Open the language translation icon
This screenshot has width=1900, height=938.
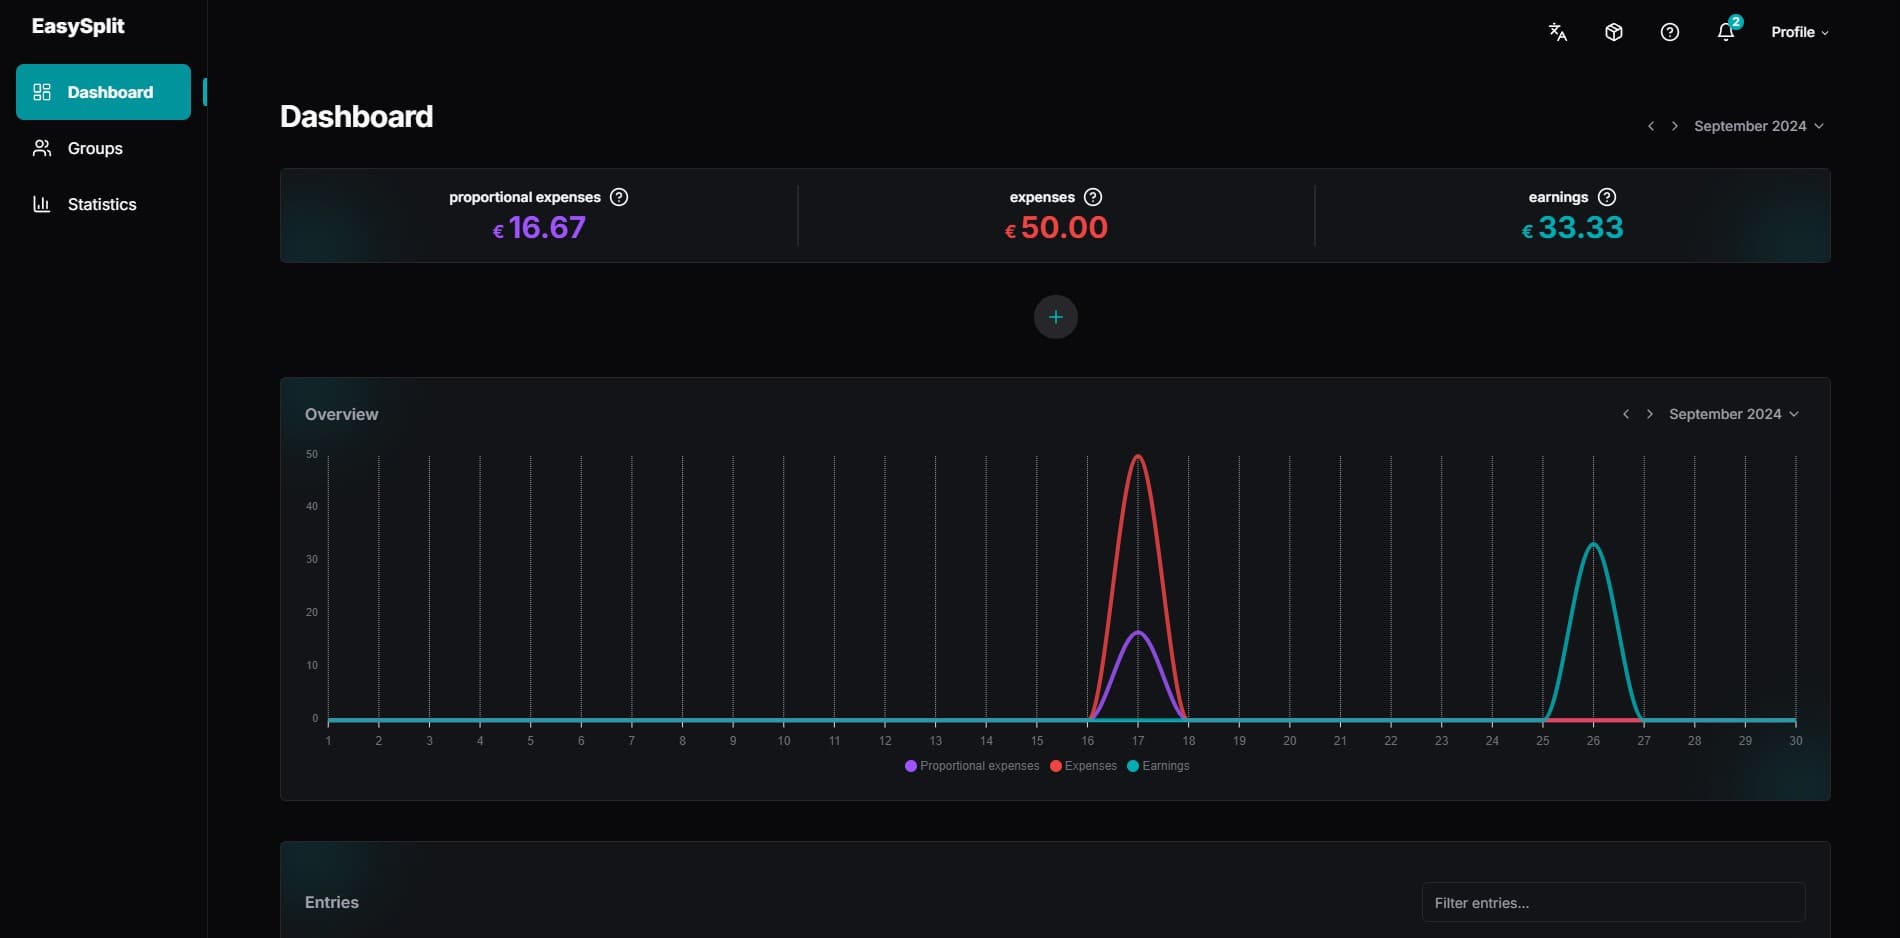pos(1557,32)
